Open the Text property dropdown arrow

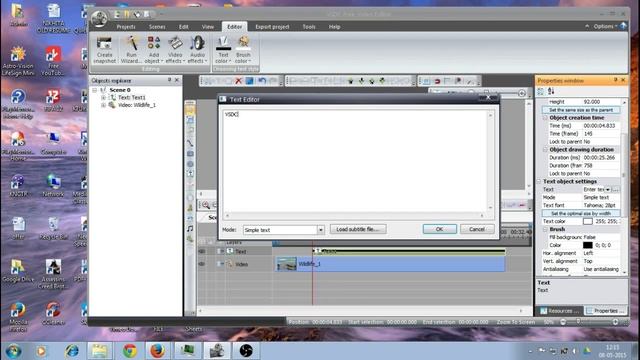pyautogui.click(x=608, y=189)
